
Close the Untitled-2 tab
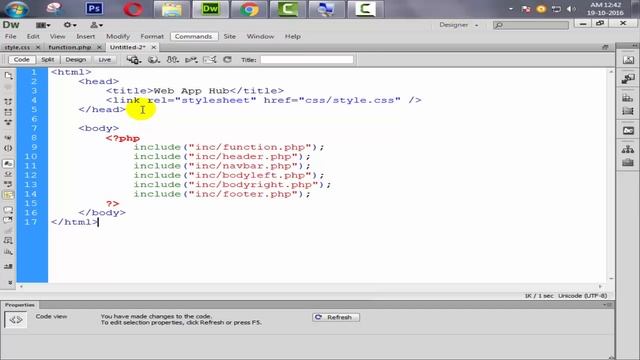[153, 47]
